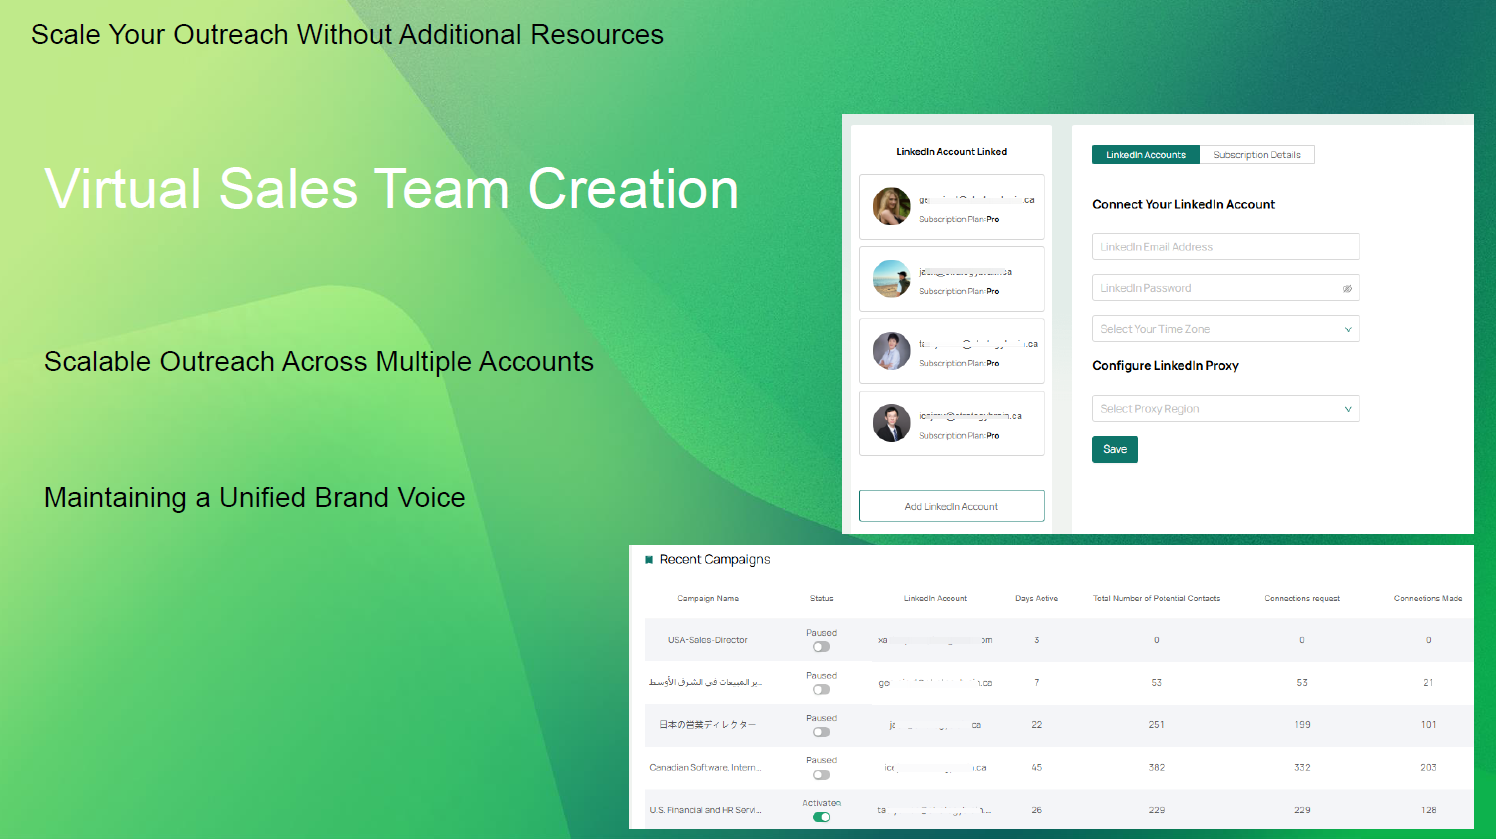The width and height of the screenshot is (1496, 839).
Task: Click Scalable Outreach Across Multiple Accounts text
Action: point(319,362)
